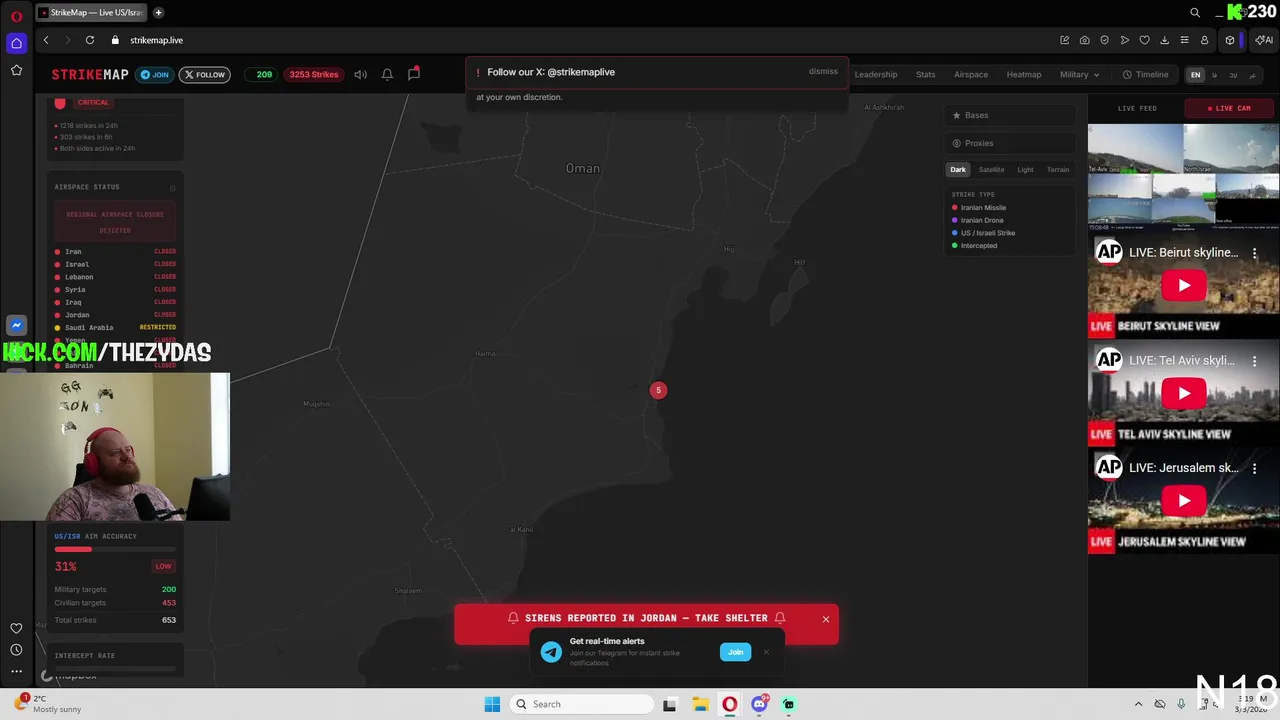Toggle the Proxies layer
The image size is (1280, 720).
[x=1011, y=143]
